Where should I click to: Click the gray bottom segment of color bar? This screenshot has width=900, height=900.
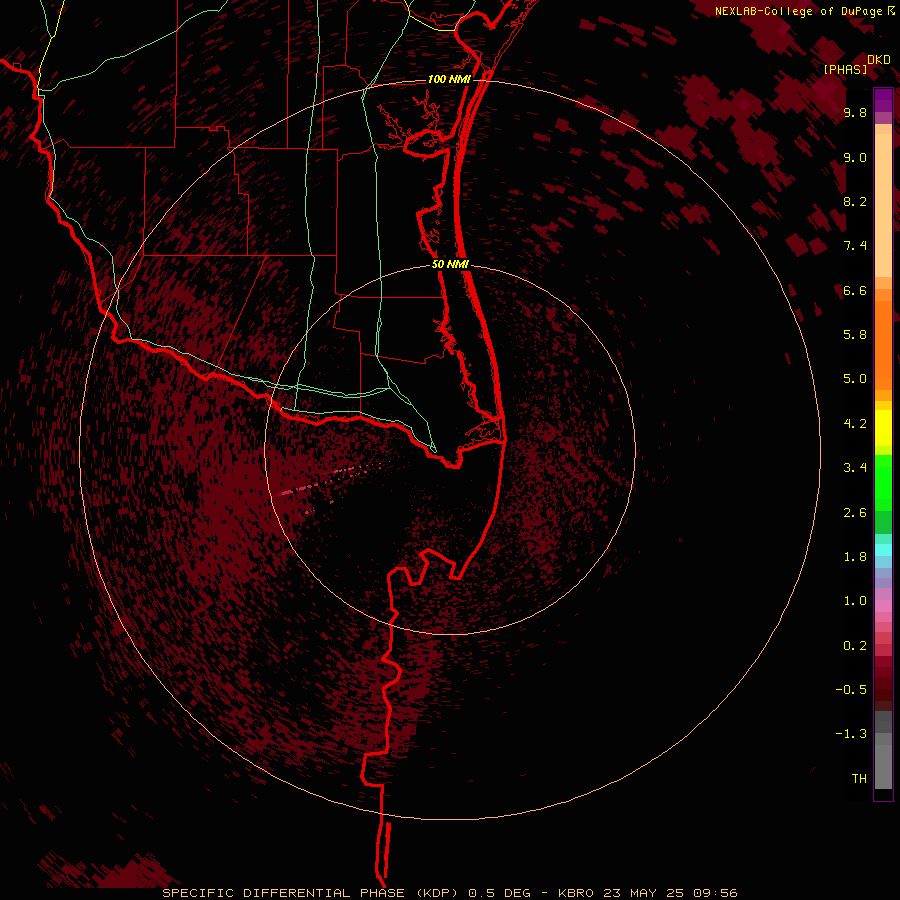tap(883, 752)
